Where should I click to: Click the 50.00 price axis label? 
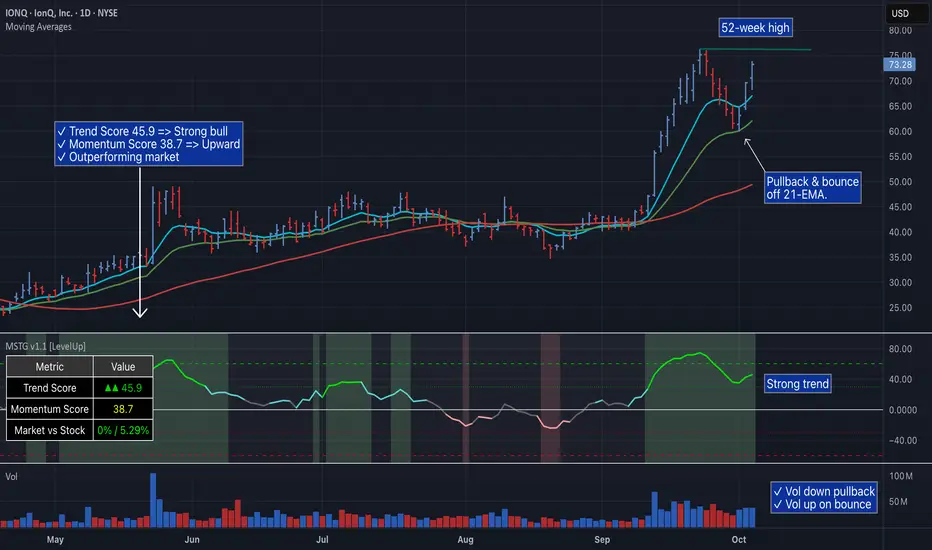(900, 182)
